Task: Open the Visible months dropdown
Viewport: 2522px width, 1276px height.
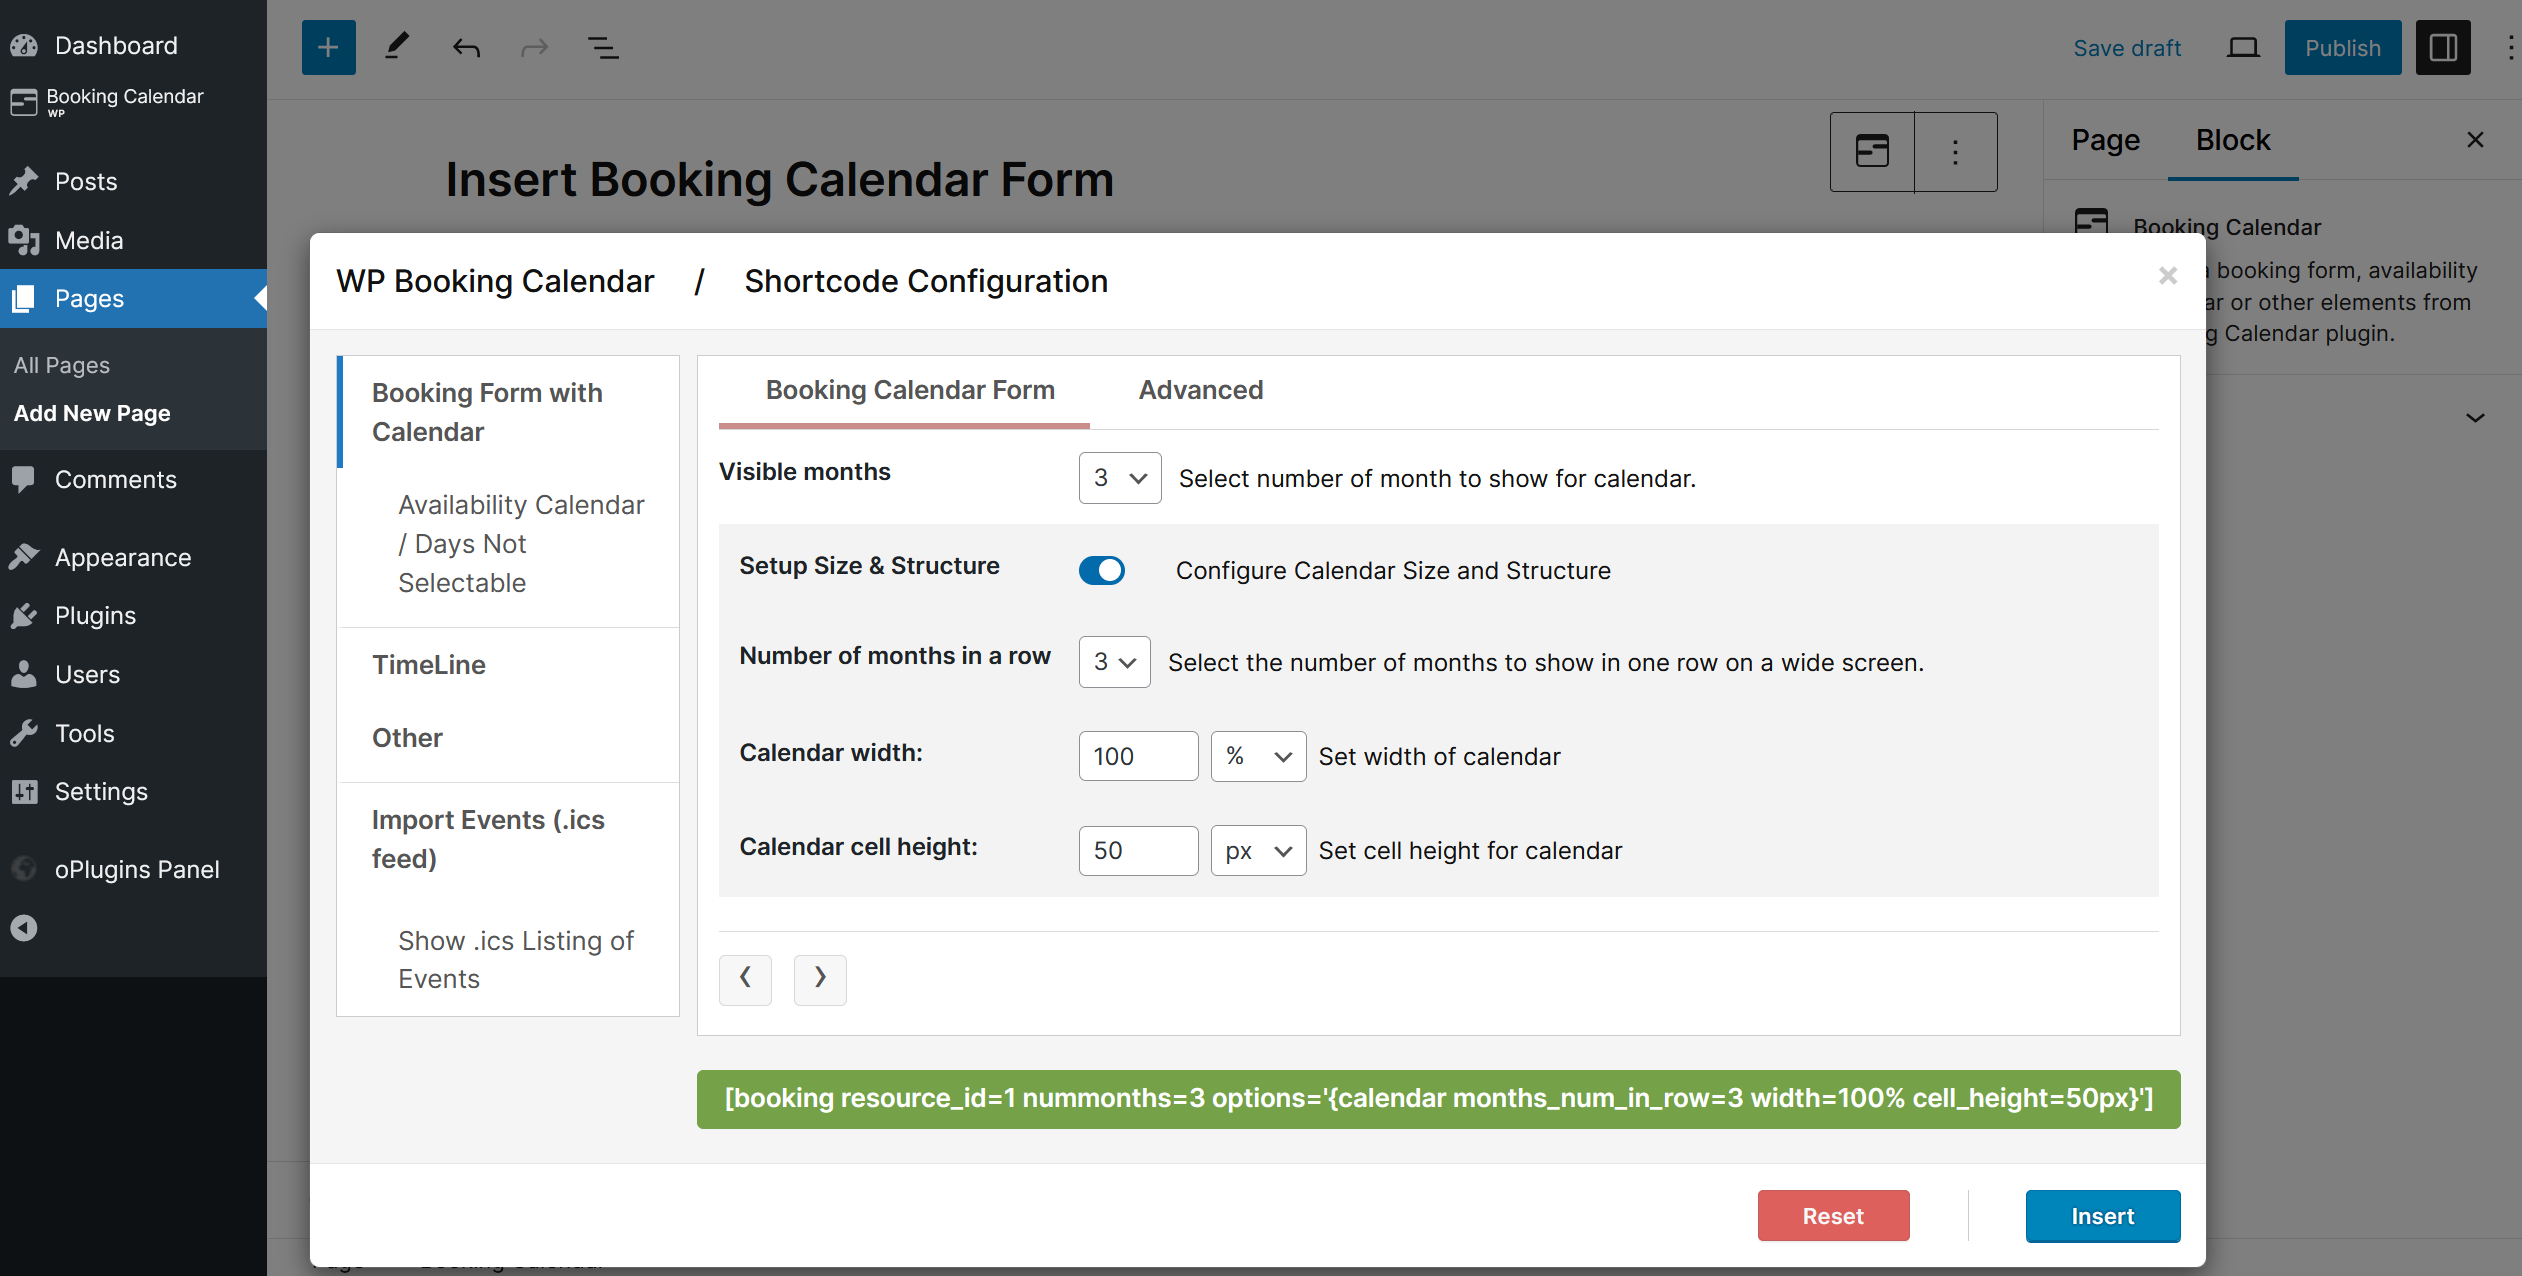Action: (x=1120, y=478)
